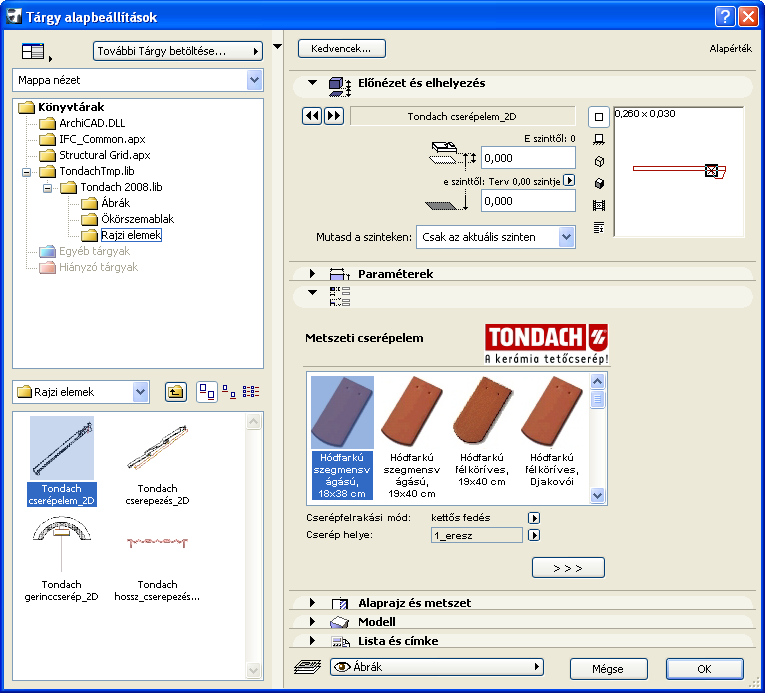Click the hotspot marker in preview

coord(711,170)
